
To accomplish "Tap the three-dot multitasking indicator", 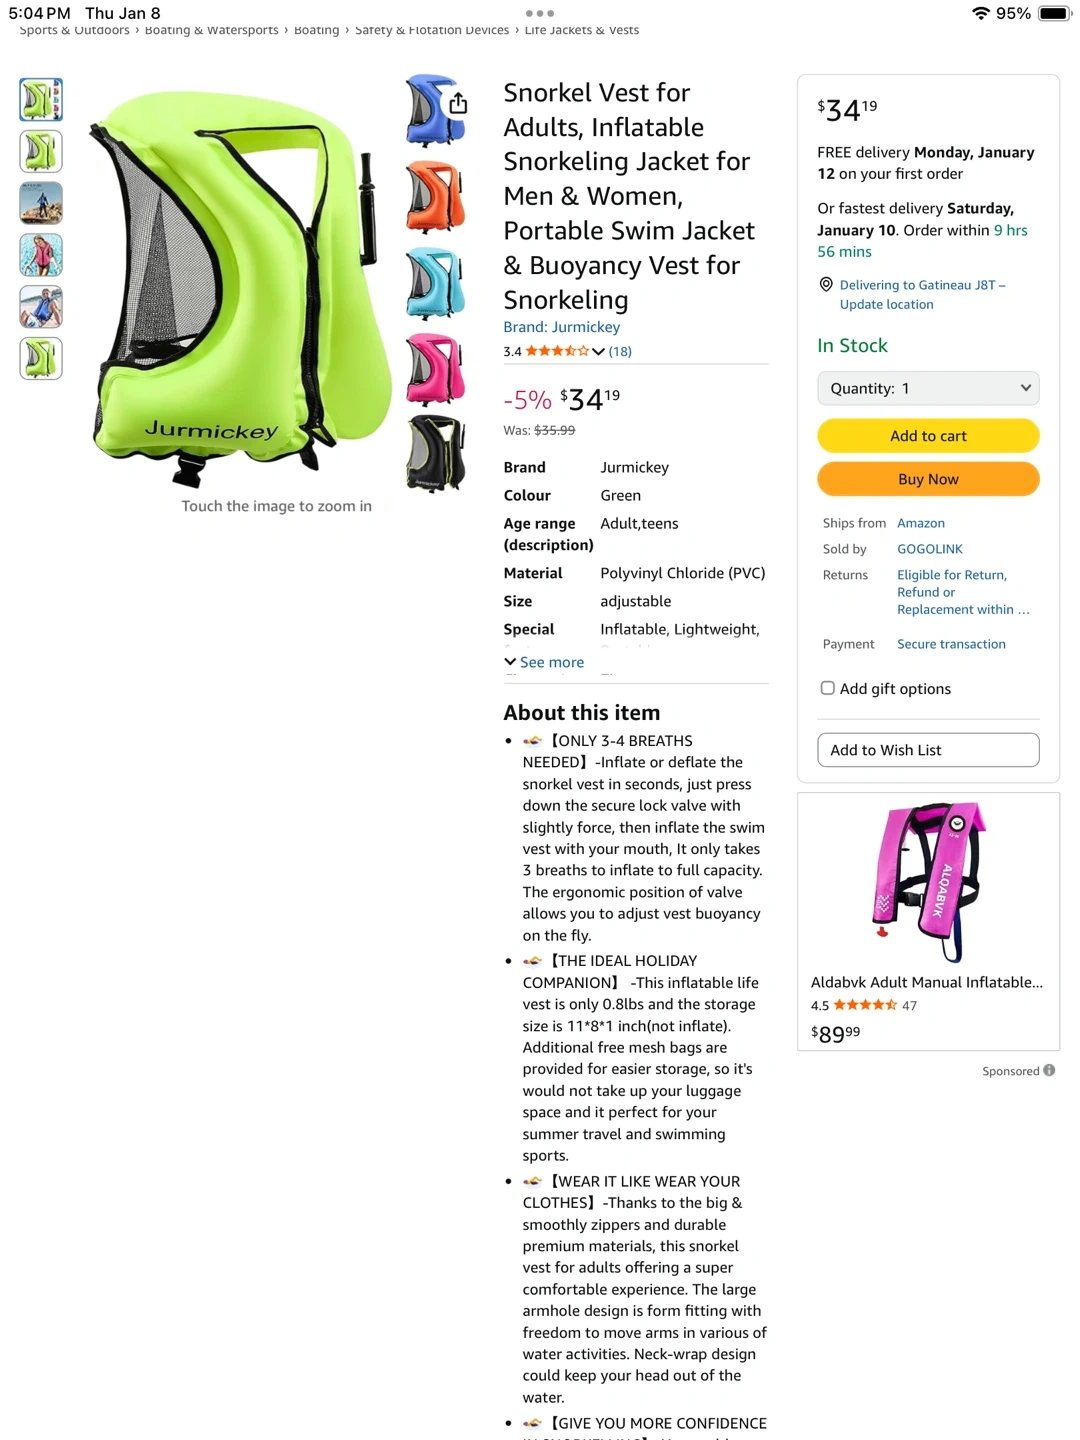I will pos(540,13).
